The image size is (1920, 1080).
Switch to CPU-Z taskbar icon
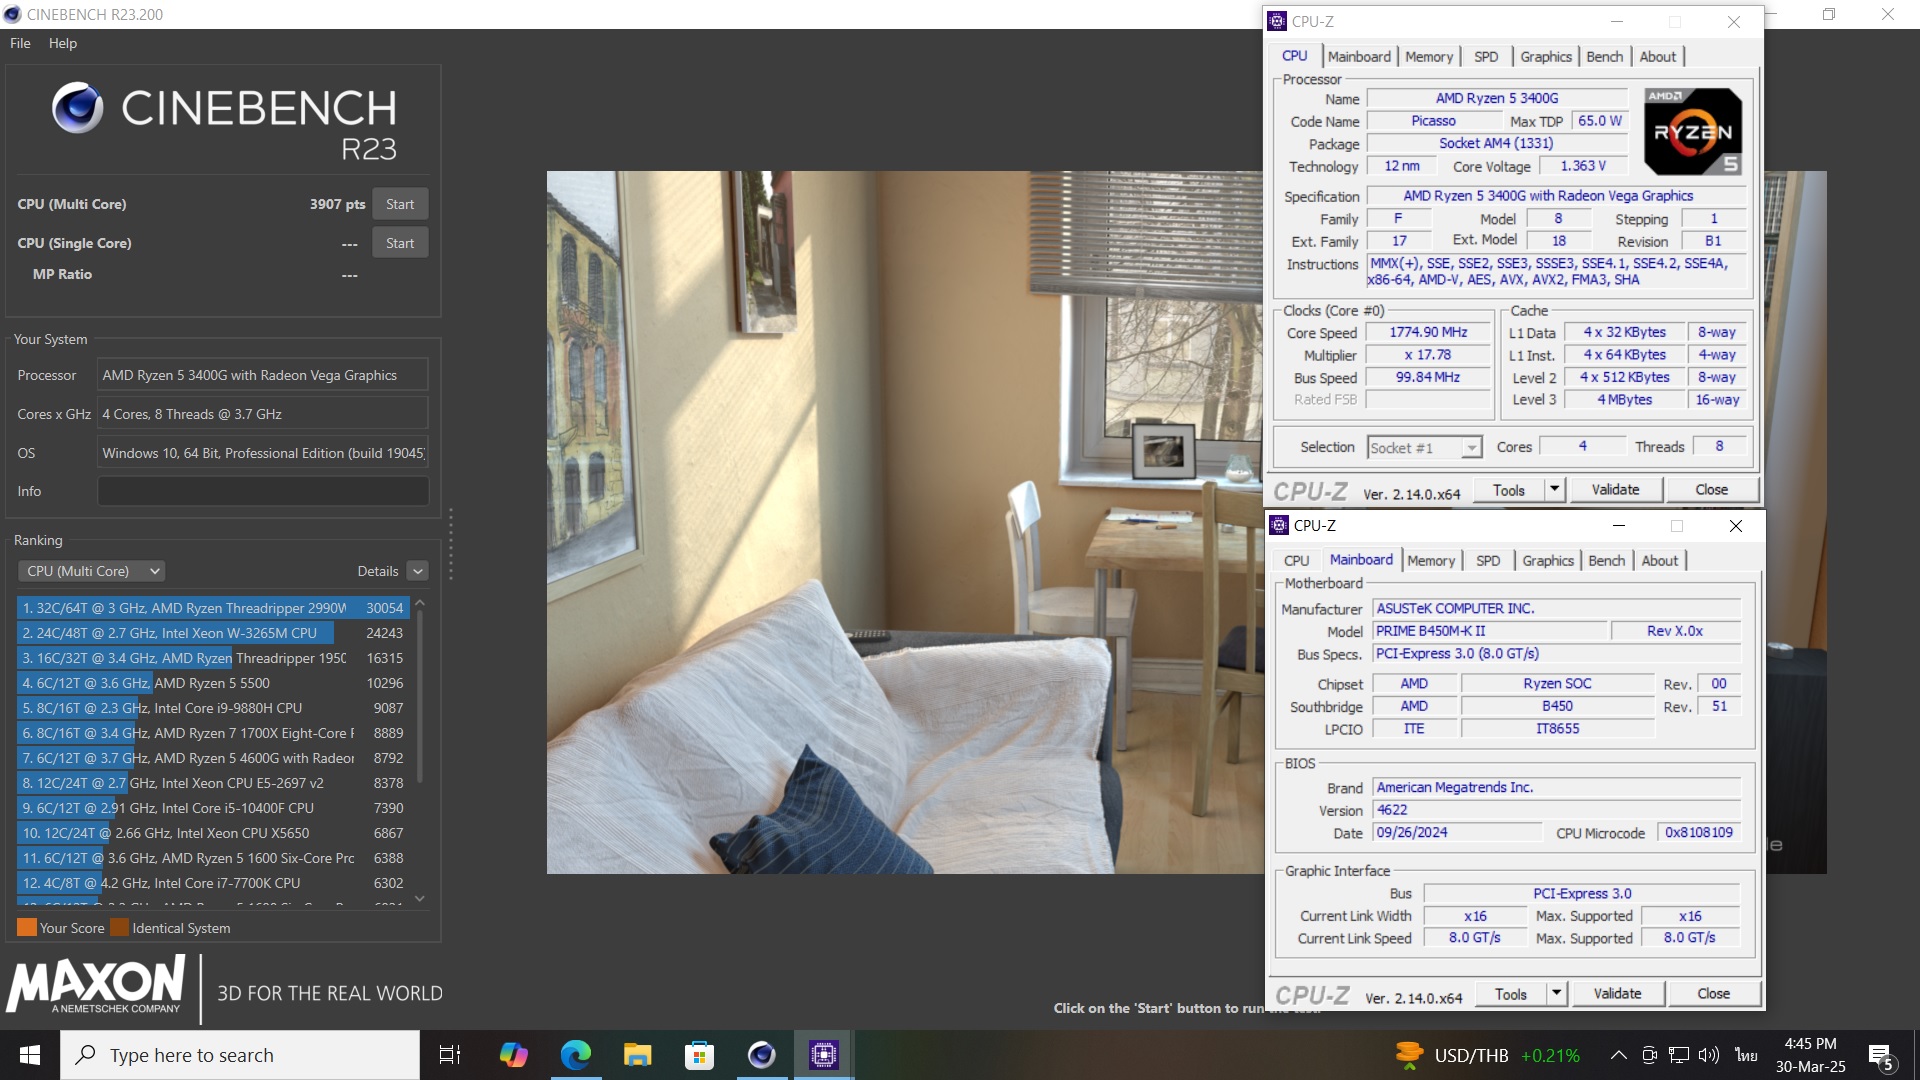pyautogui.click(x=823, y=1055)
